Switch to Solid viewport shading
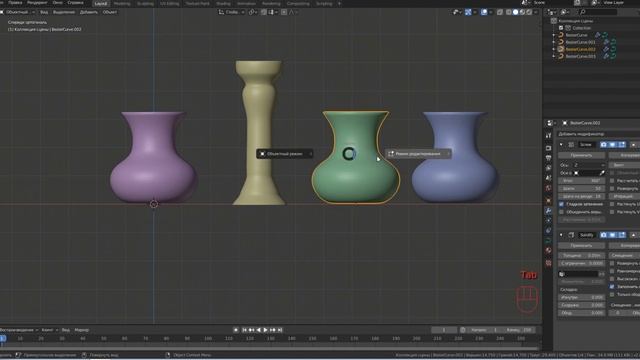This screenshot has height=360, width=640. [x=516, y=12]
